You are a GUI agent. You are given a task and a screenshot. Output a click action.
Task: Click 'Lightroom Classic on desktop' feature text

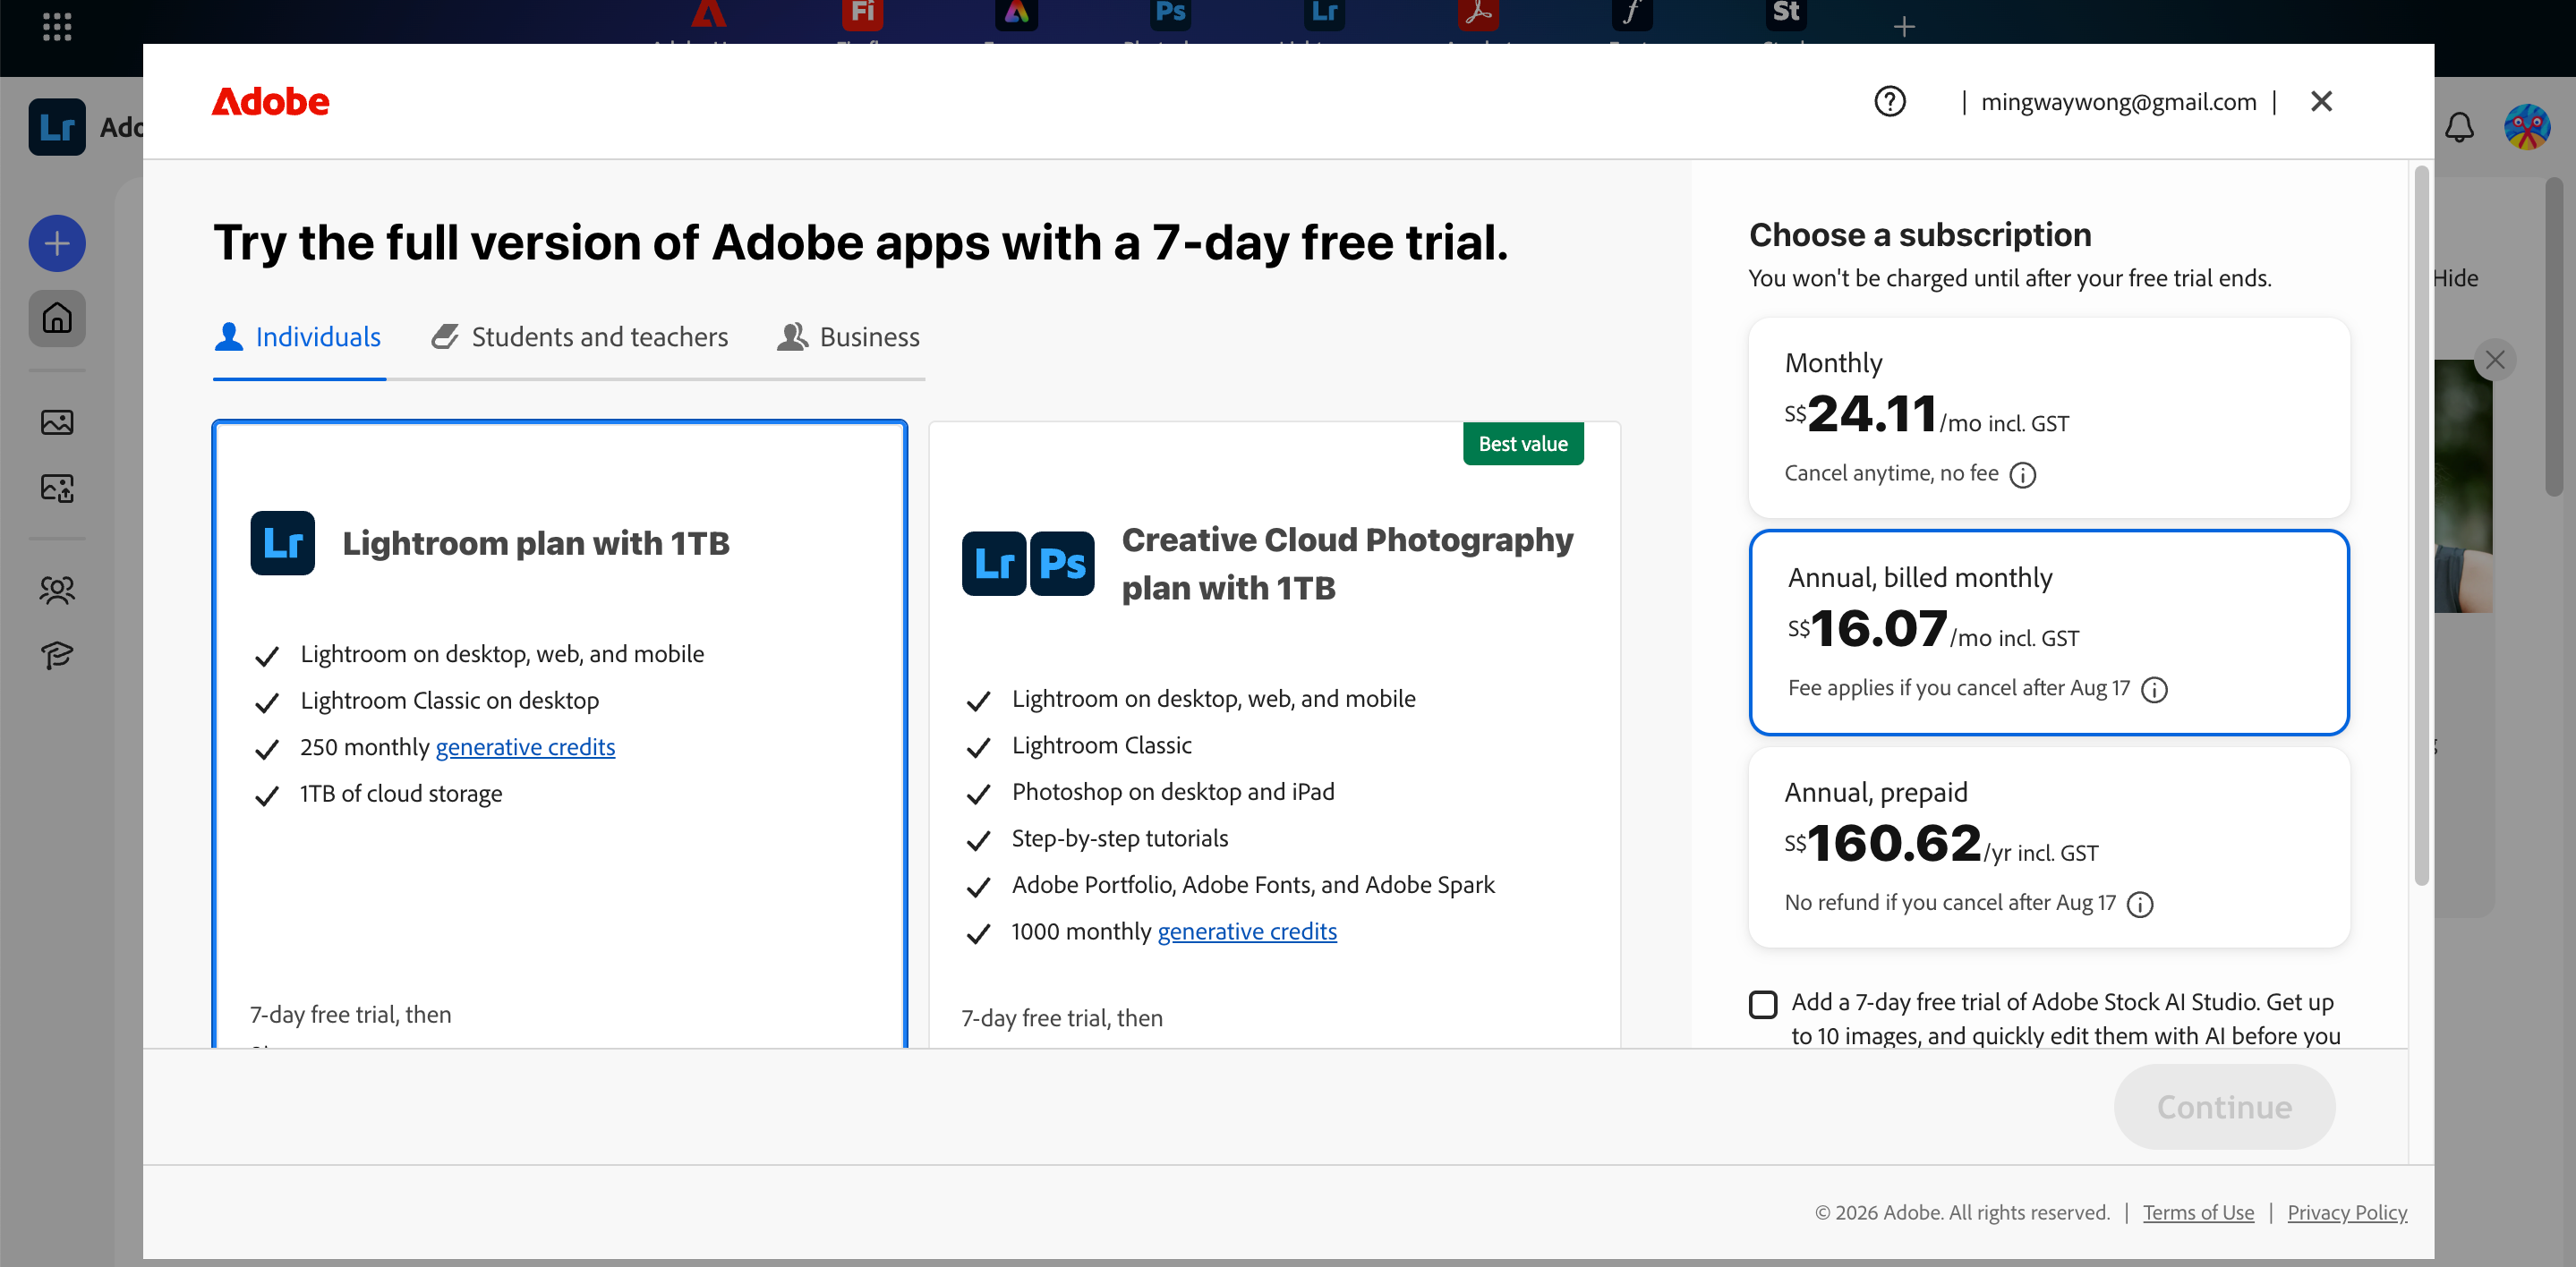pyautogui.click(x=449, y=701)
